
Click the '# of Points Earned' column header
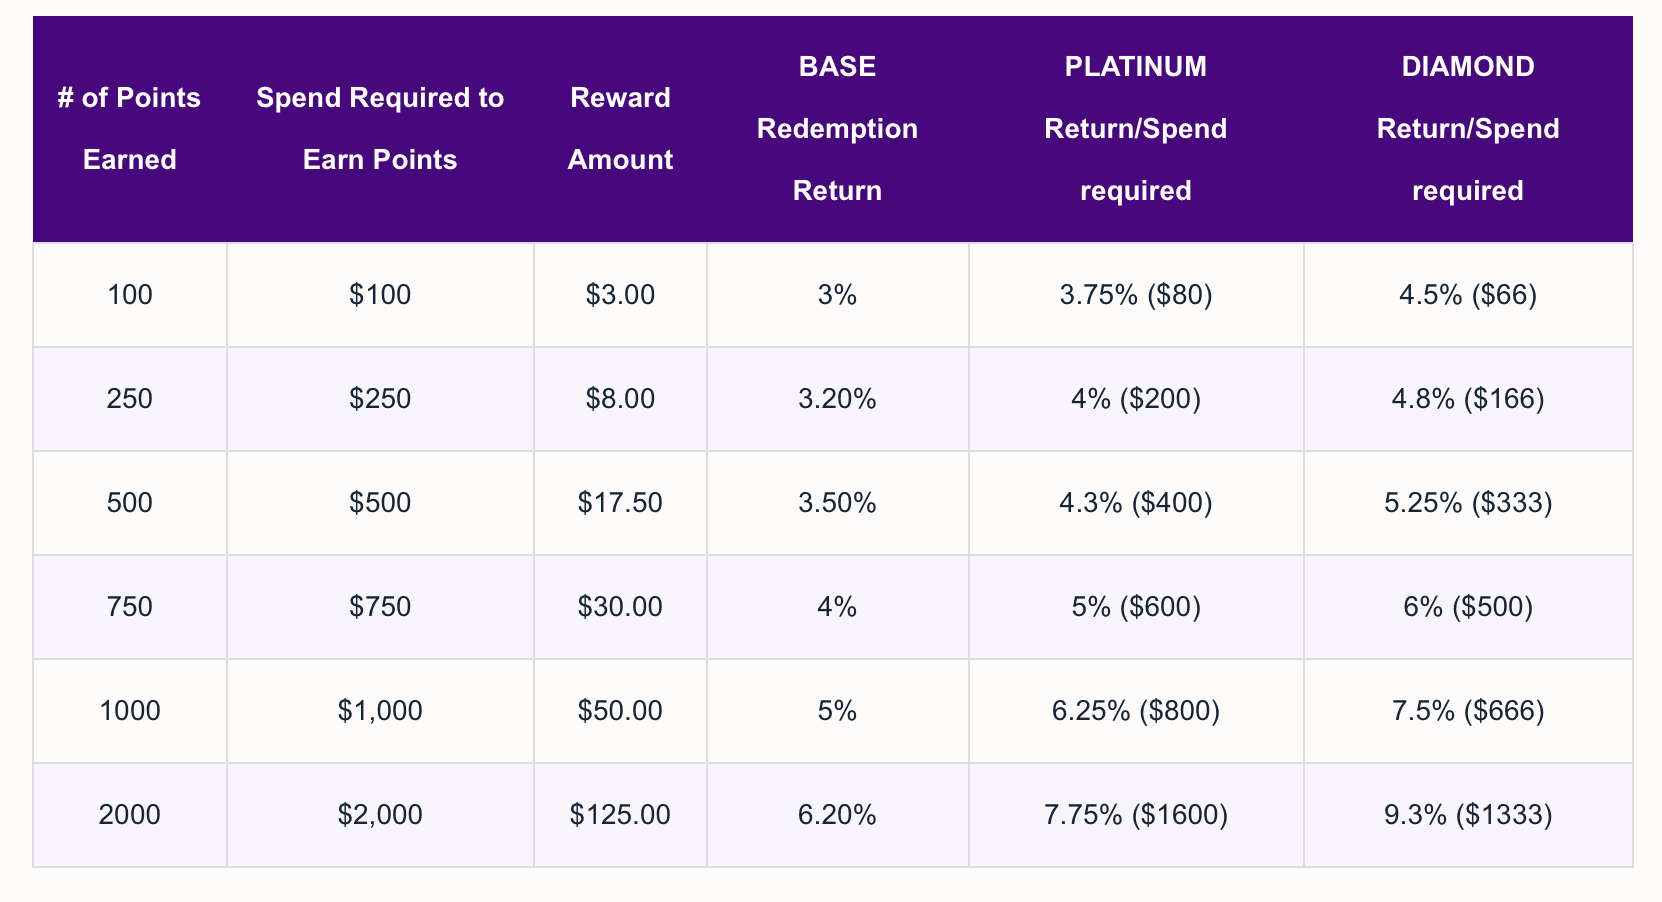coord(130,129)
